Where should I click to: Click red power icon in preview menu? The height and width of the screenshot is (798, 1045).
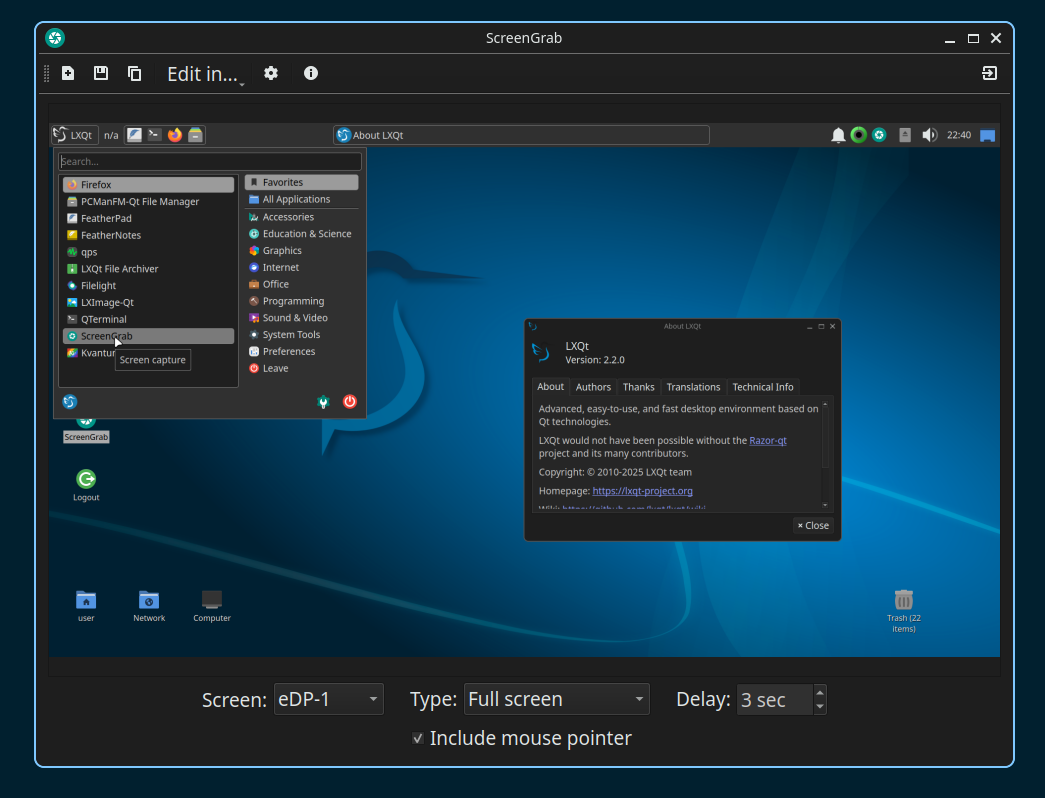tap(350, 401)
